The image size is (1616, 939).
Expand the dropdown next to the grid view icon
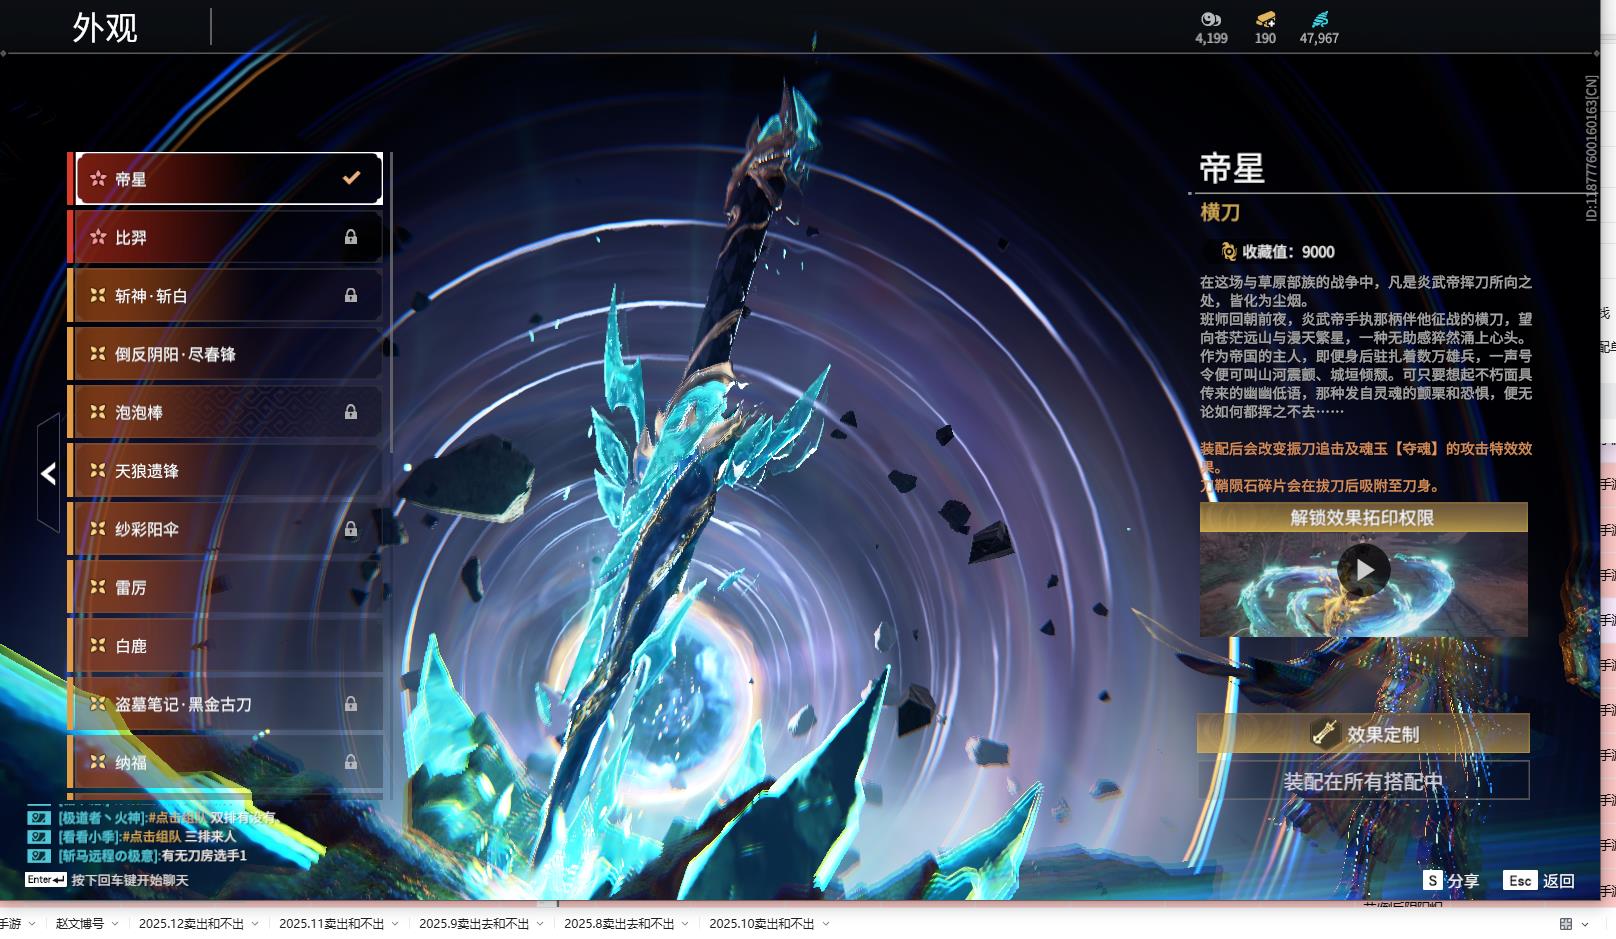(1586, 924)
